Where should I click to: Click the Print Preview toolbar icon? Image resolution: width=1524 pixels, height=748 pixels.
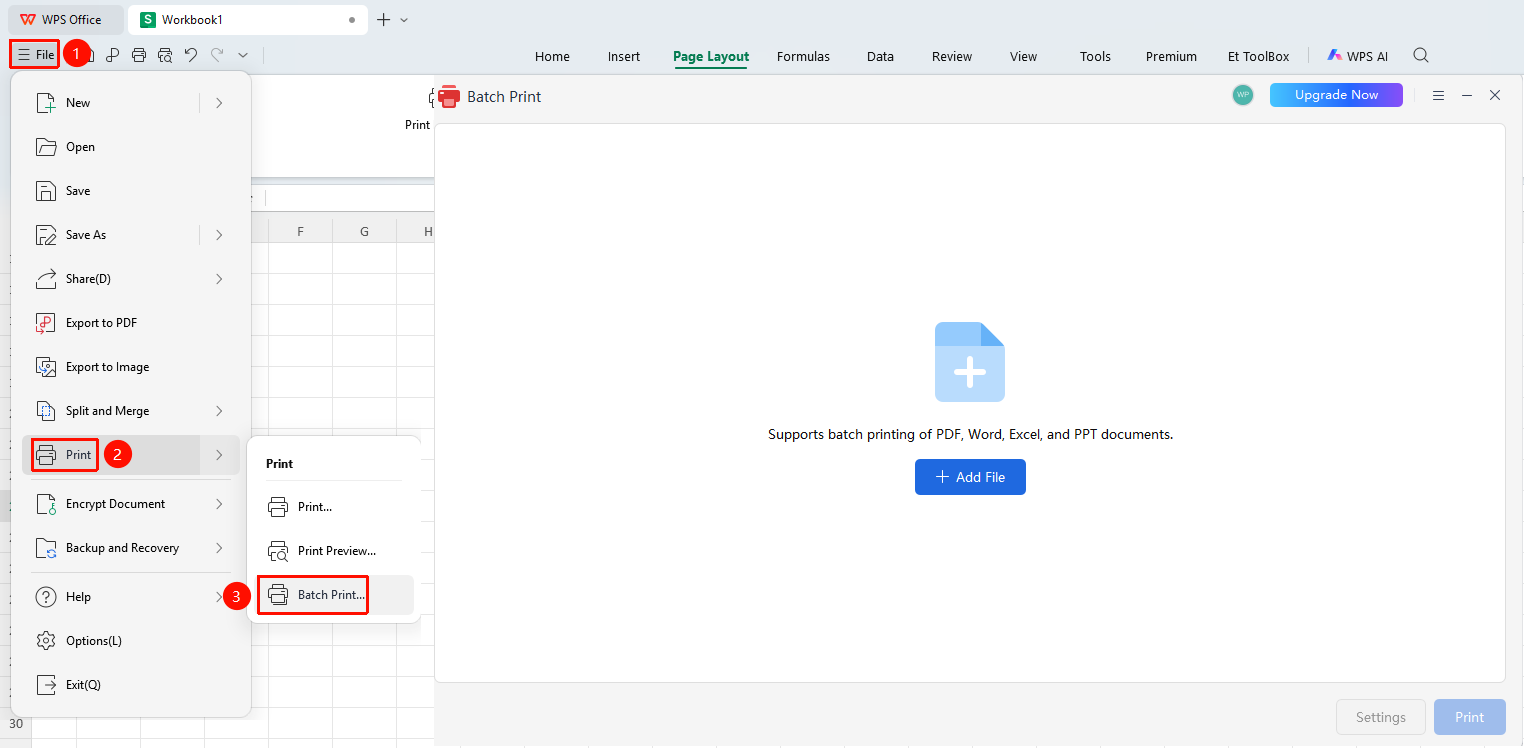point(165,56)
